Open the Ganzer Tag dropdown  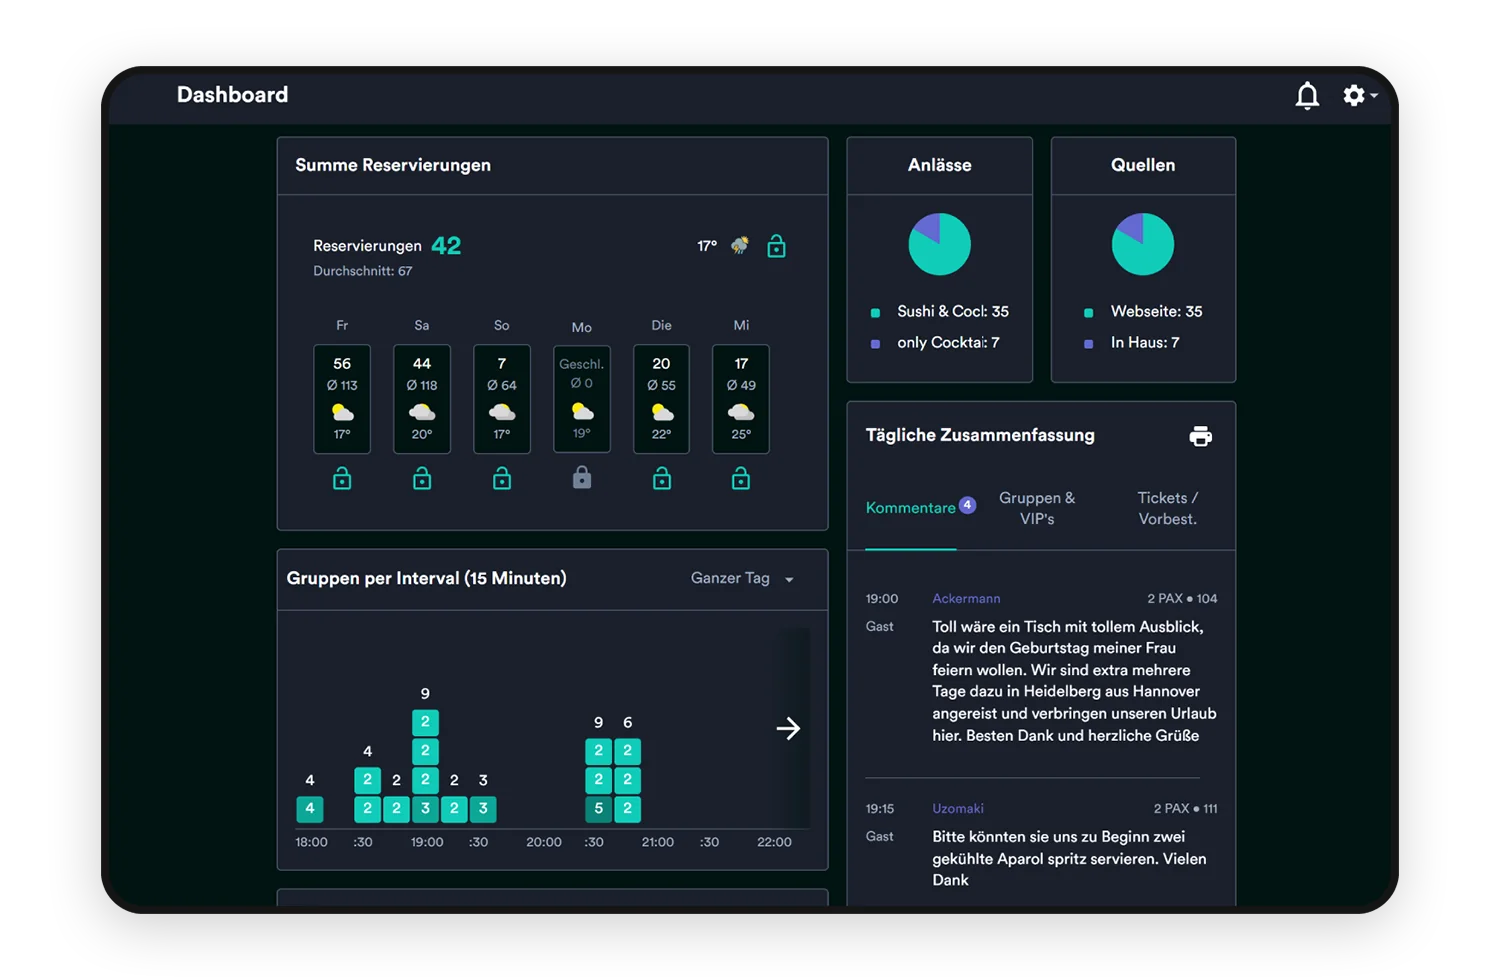(742, 578)
